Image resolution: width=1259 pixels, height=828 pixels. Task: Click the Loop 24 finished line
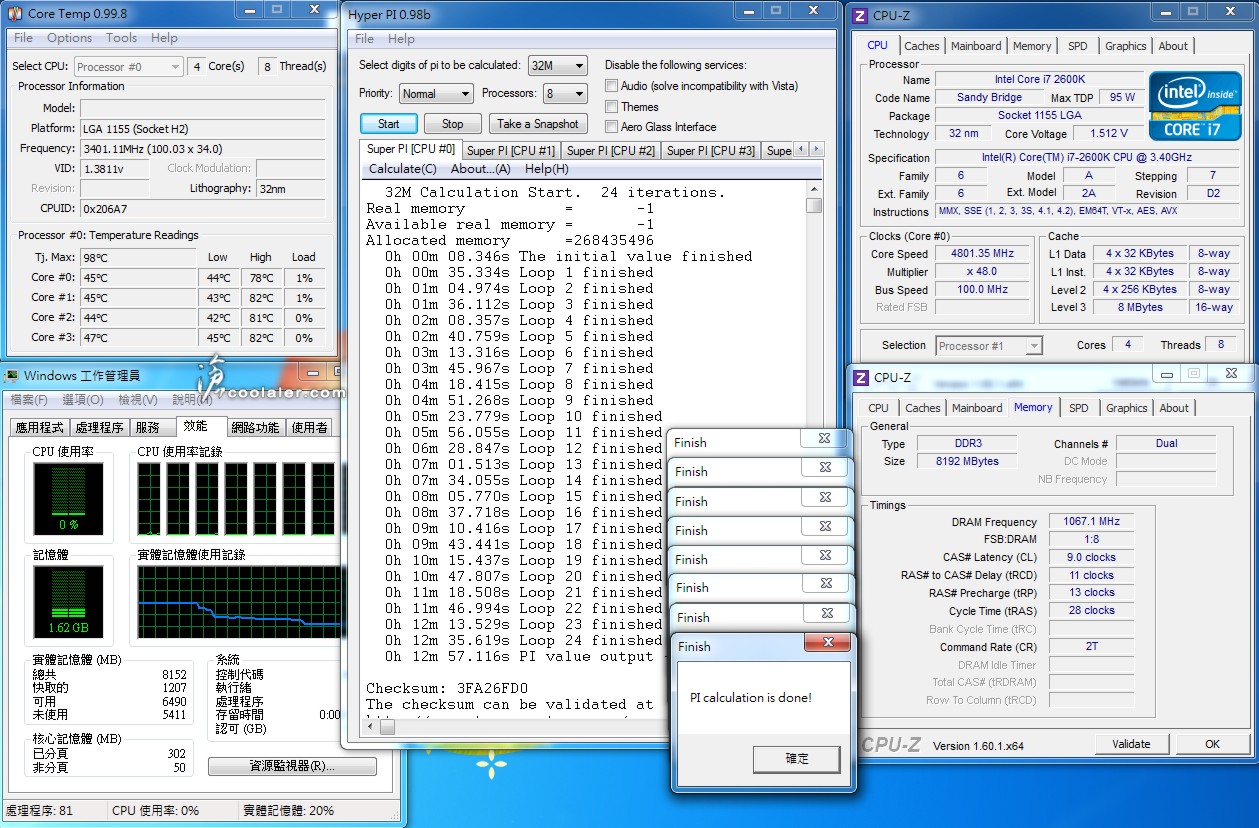(524, 640)
